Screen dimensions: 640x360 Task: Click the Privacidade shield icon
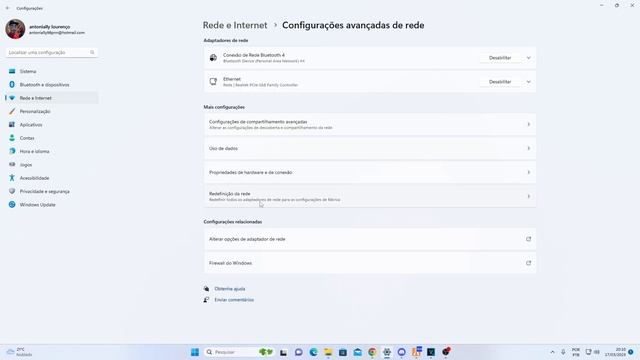12,191
